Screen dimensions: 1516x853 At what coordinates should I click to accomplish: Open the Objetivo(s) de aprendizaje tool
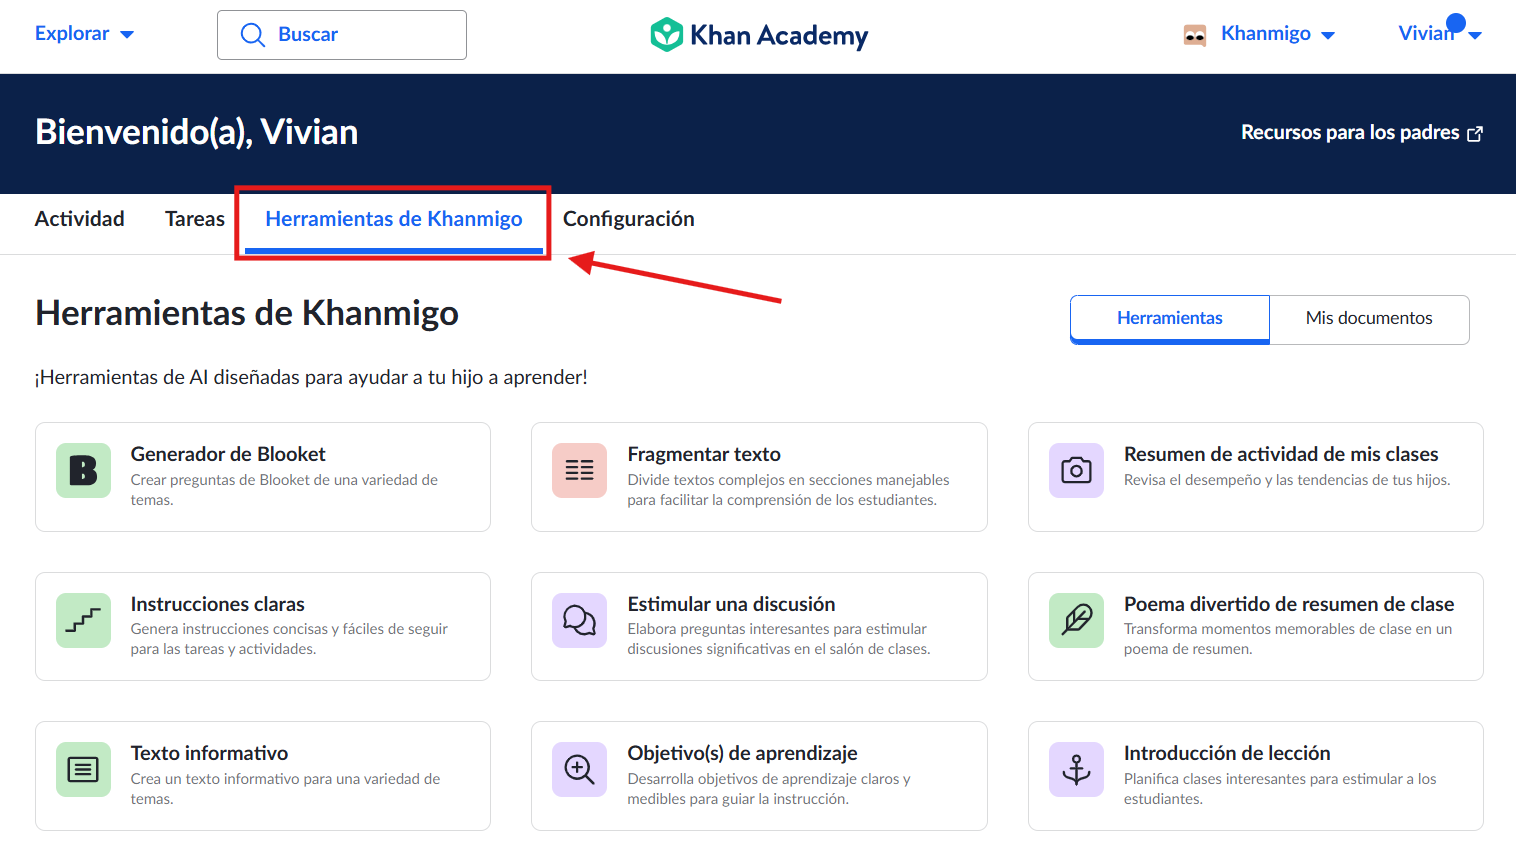[759, 776]
